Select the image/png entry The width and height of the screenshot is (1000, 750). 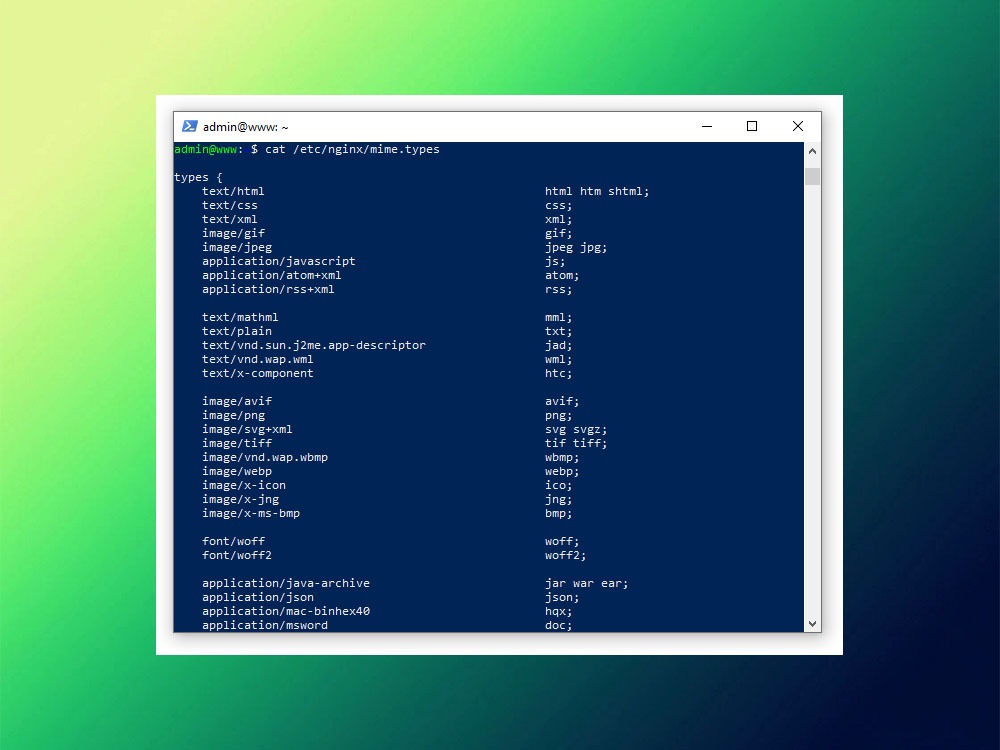tap(233, 415)
